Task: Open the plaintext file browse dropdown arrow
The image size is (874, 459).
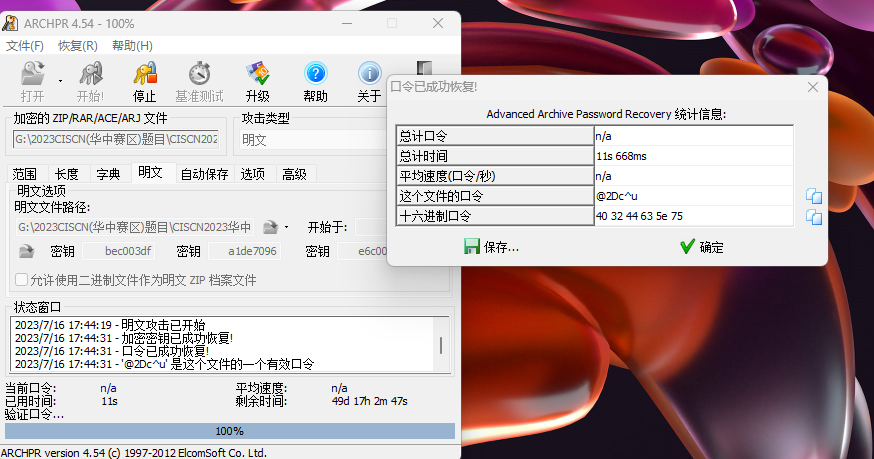Action: (287, 227)
